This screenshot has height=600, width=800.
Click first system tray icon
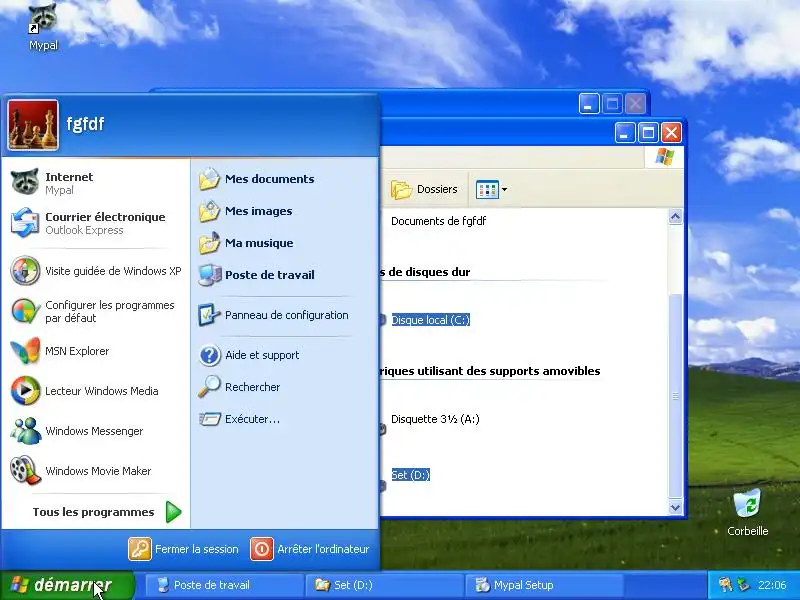click(x=724, y=585)
